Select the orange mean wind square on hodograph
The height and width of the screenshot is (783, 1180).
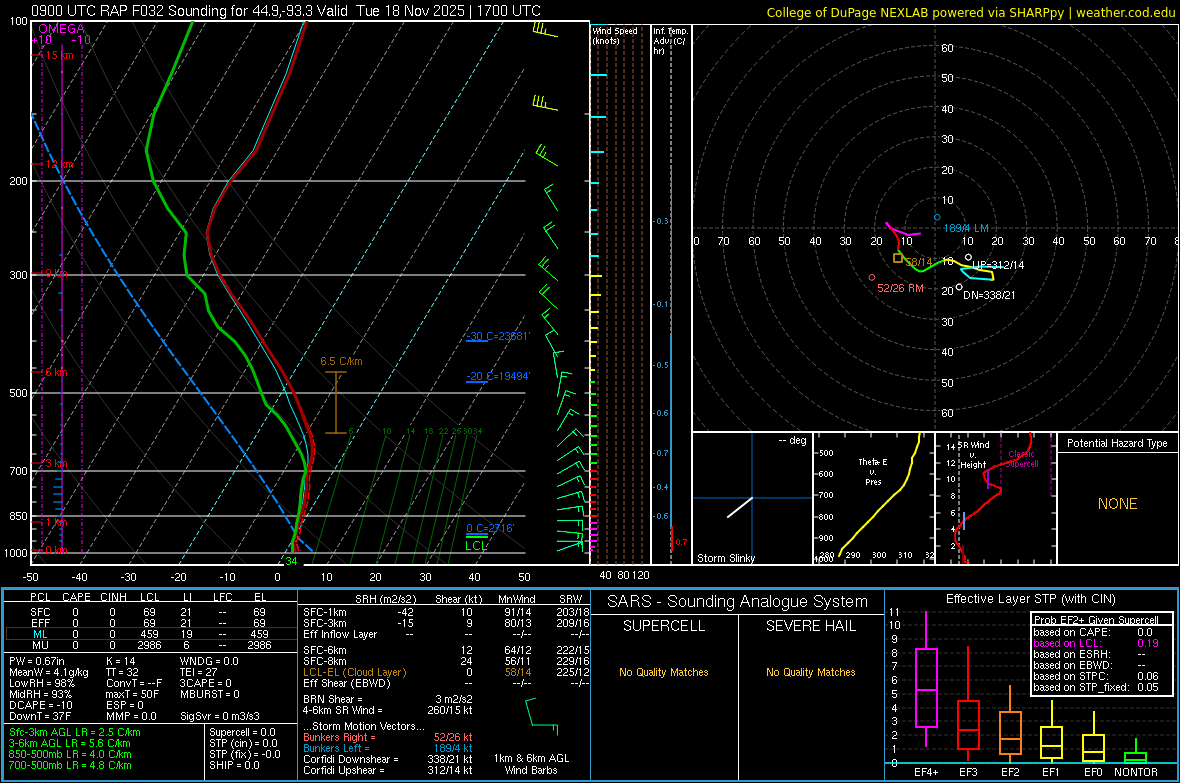[x=898, y=258]
